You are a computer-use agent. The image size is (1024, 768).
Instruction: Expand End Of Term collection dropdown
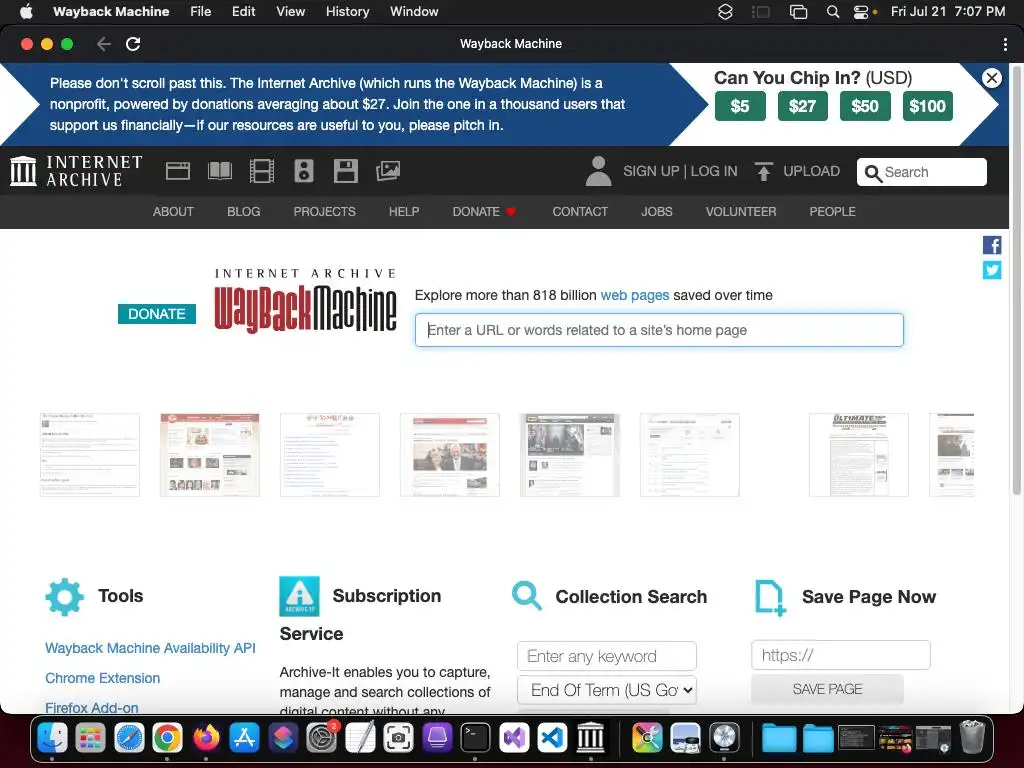607,690
